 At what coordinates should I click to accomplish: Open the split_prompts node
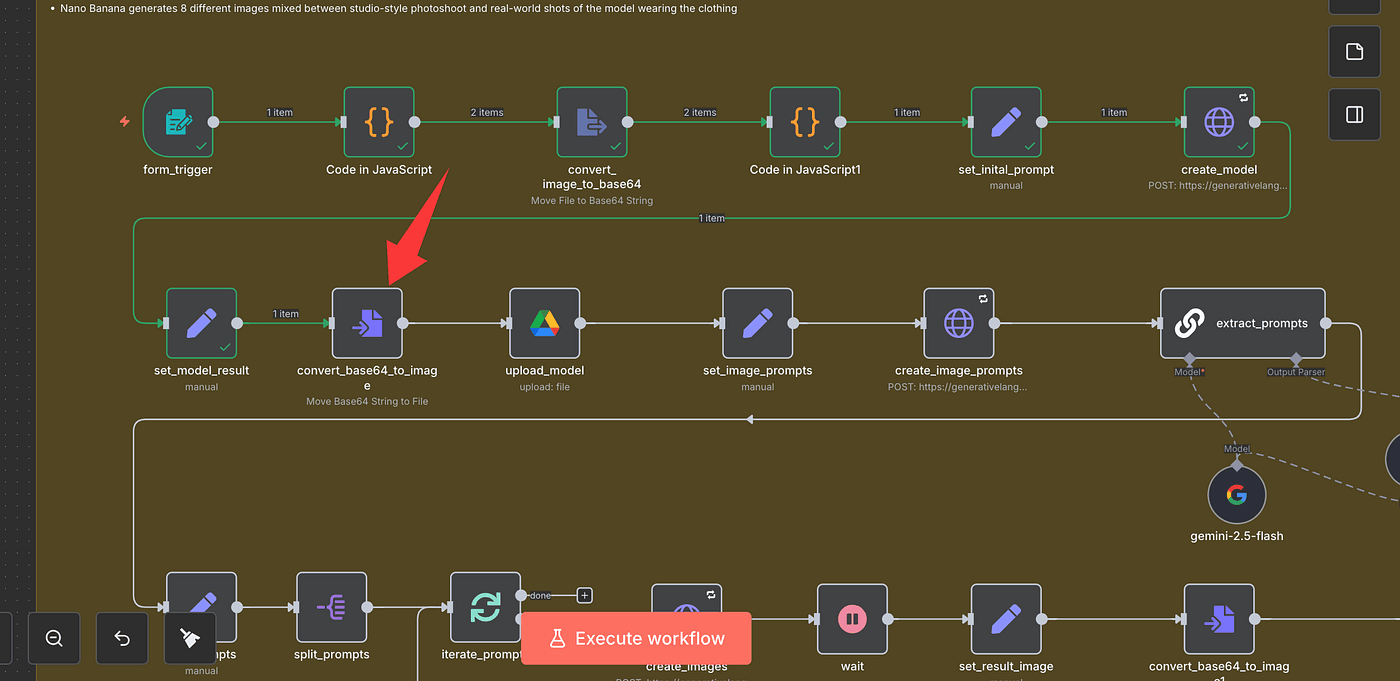331,607
